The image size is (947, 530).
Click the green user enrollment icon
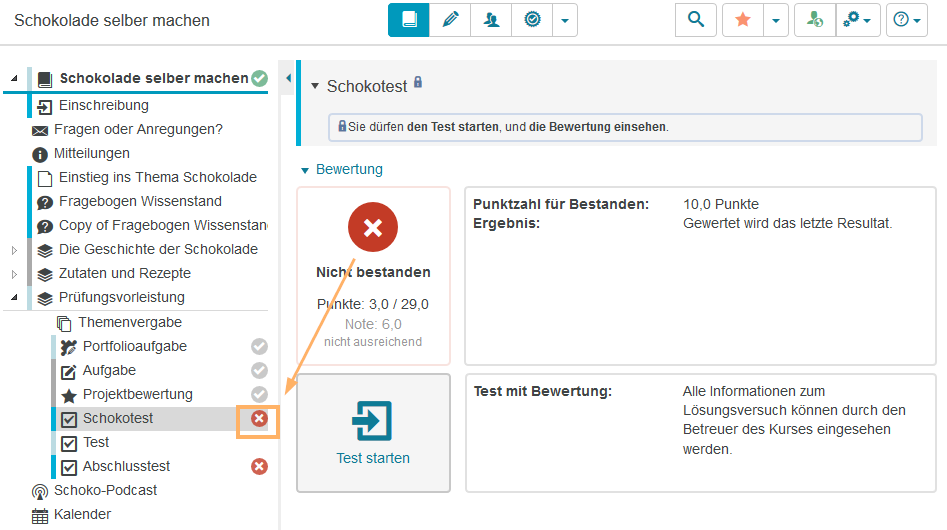815,20
